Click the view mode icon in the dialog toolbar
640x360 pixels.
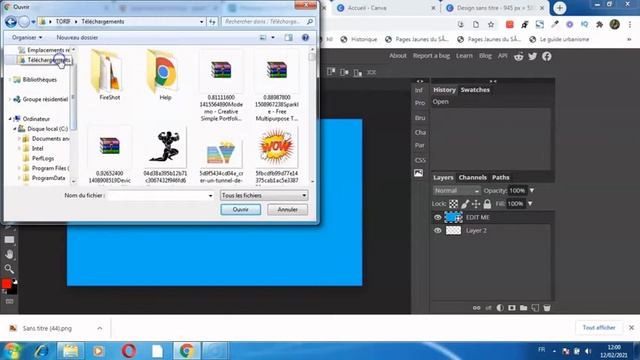(263, 38)
